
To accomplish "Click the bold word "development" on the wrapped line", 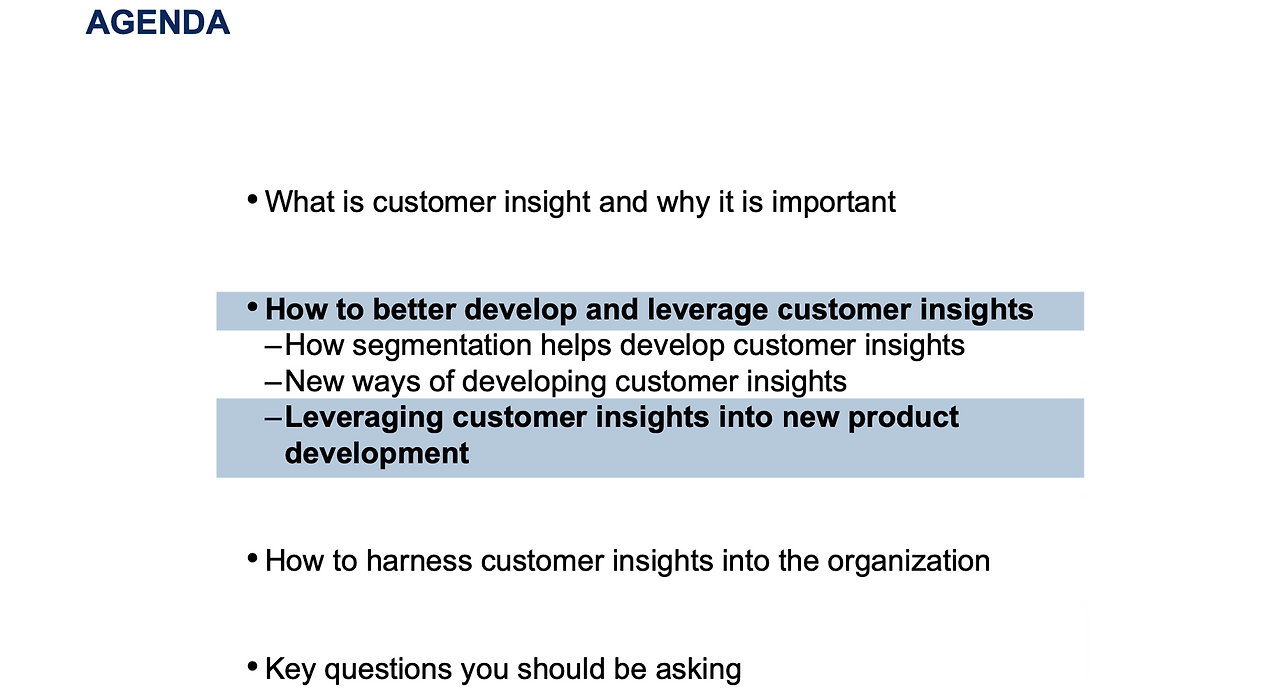I will 377,454.
